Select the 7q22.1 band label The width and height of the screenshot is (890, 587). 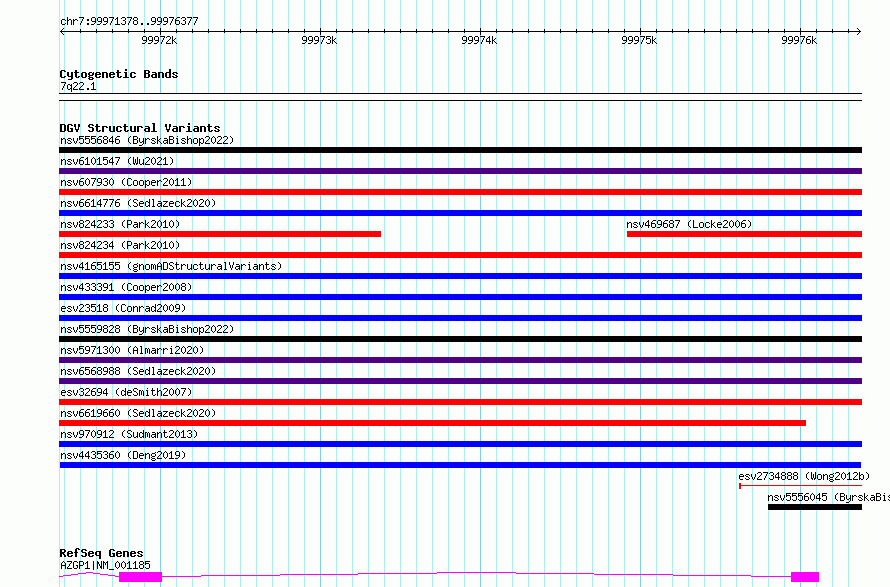(78, 87)
